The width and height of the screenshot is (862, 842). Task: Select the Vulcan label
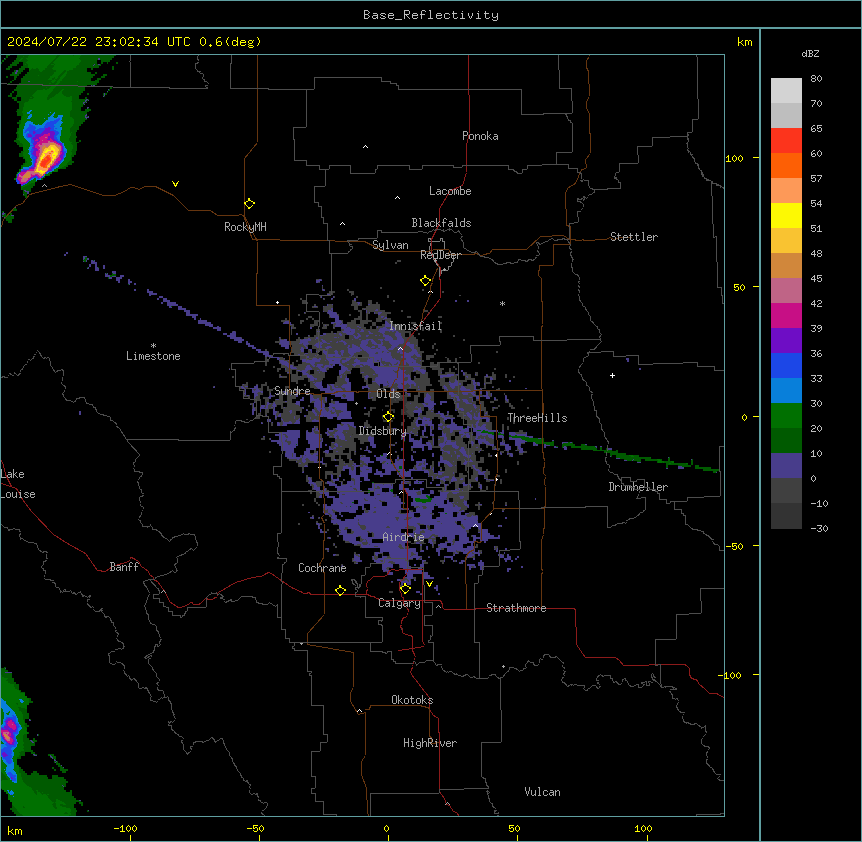coord(543,792)
